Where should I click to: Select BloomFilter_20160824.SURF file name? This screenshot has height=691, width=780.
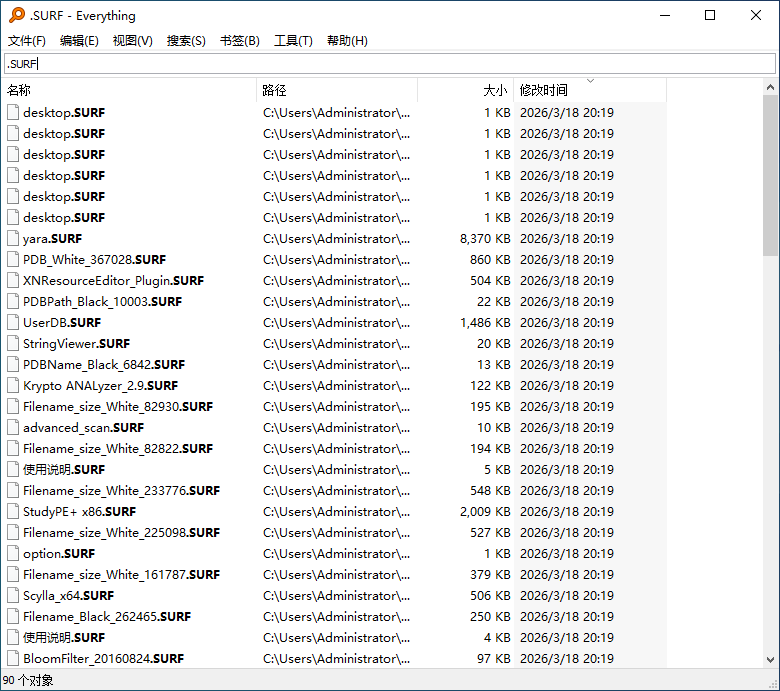(x=103, y=659)
